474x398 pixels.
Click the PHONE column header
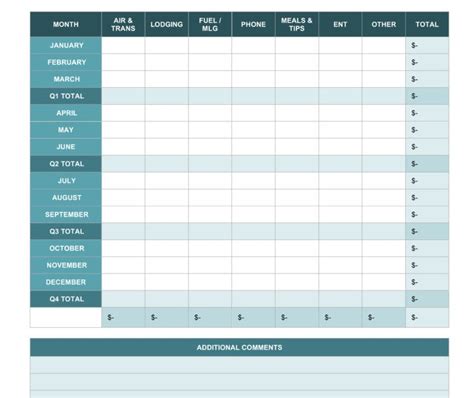coord(253,24)
